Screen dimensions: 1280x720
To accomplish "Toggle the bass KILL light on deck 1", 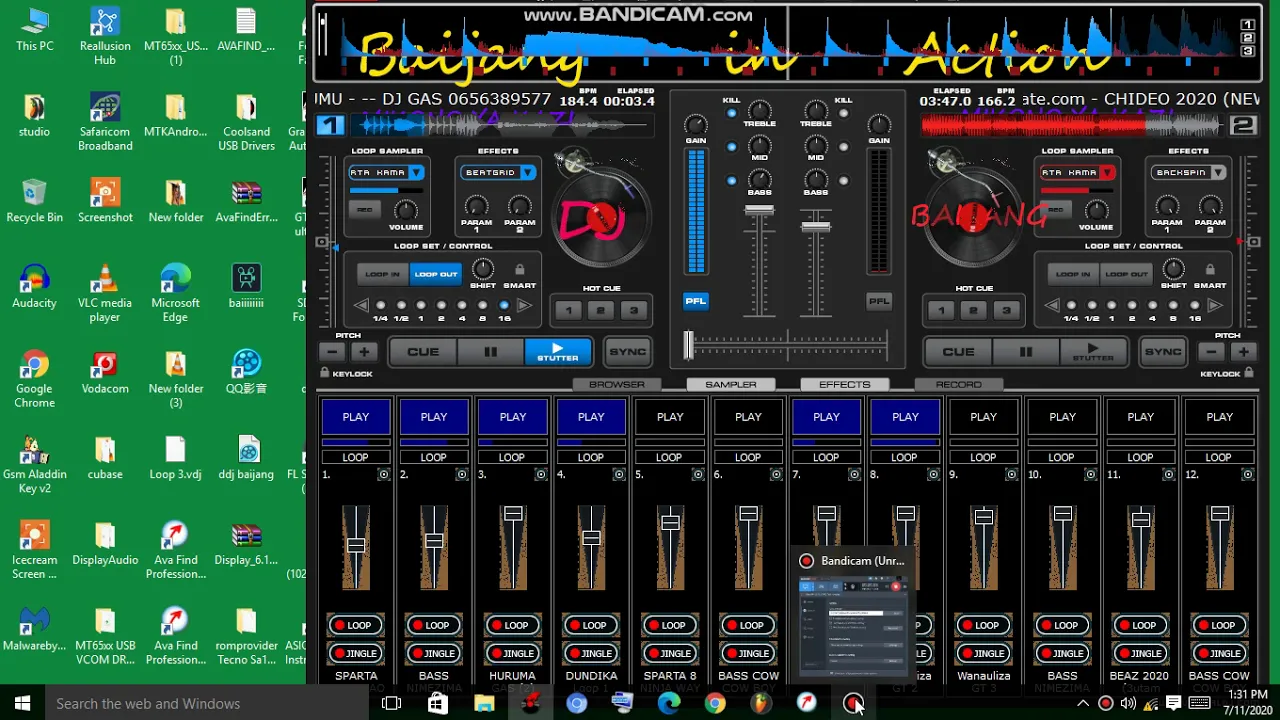I will [x=732, y=181].
